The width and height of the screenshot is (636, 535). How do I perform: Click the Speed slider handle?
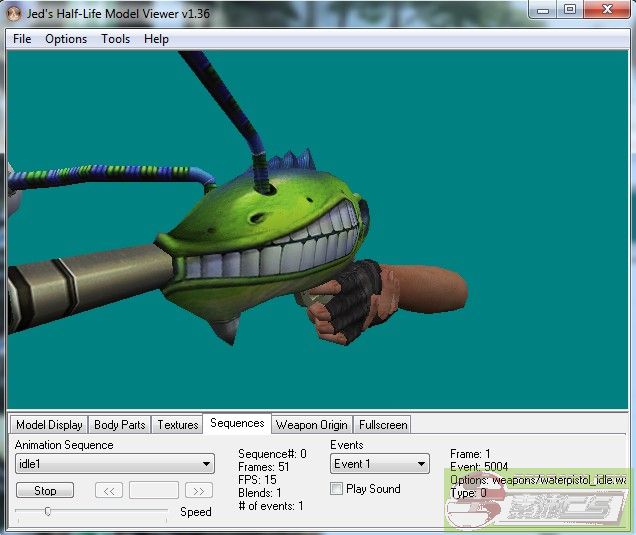point(47,511)
